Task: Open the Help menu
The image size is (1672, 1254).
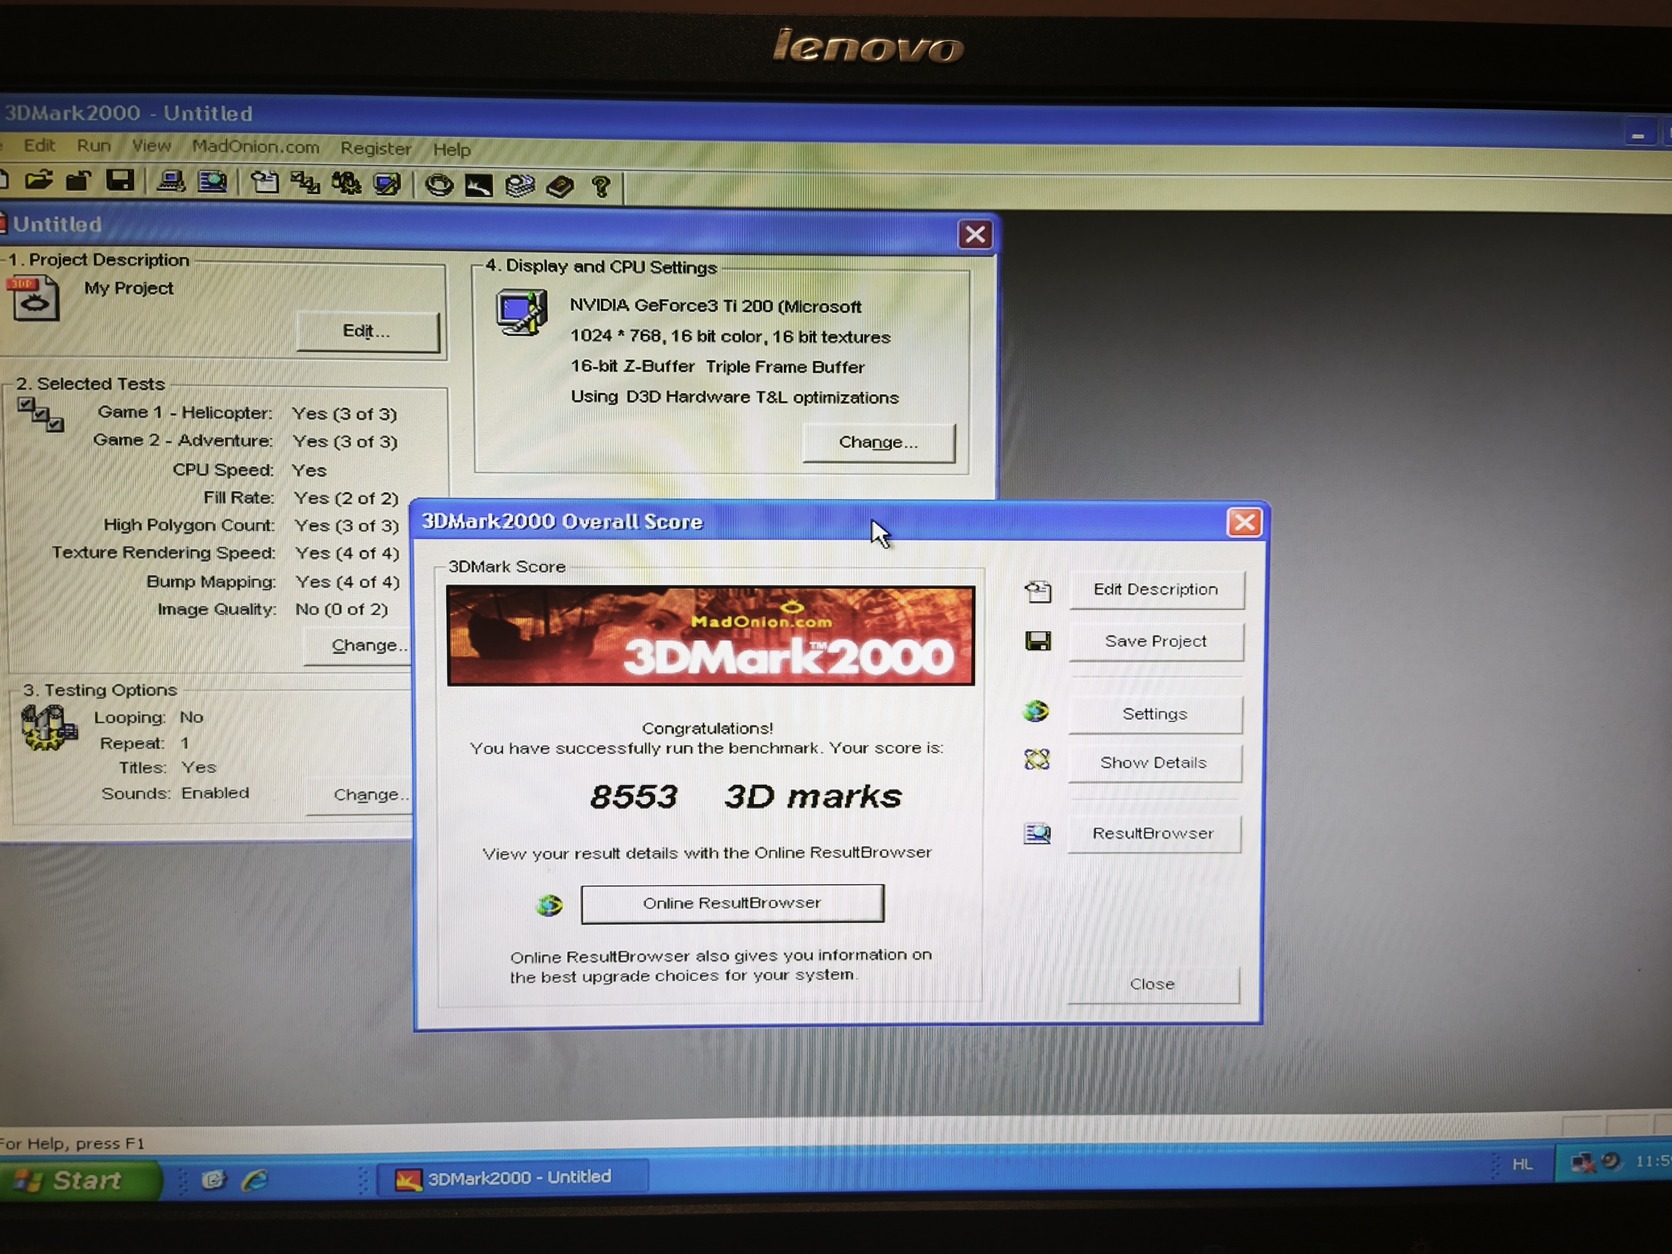Action: (x=452, y=149)
